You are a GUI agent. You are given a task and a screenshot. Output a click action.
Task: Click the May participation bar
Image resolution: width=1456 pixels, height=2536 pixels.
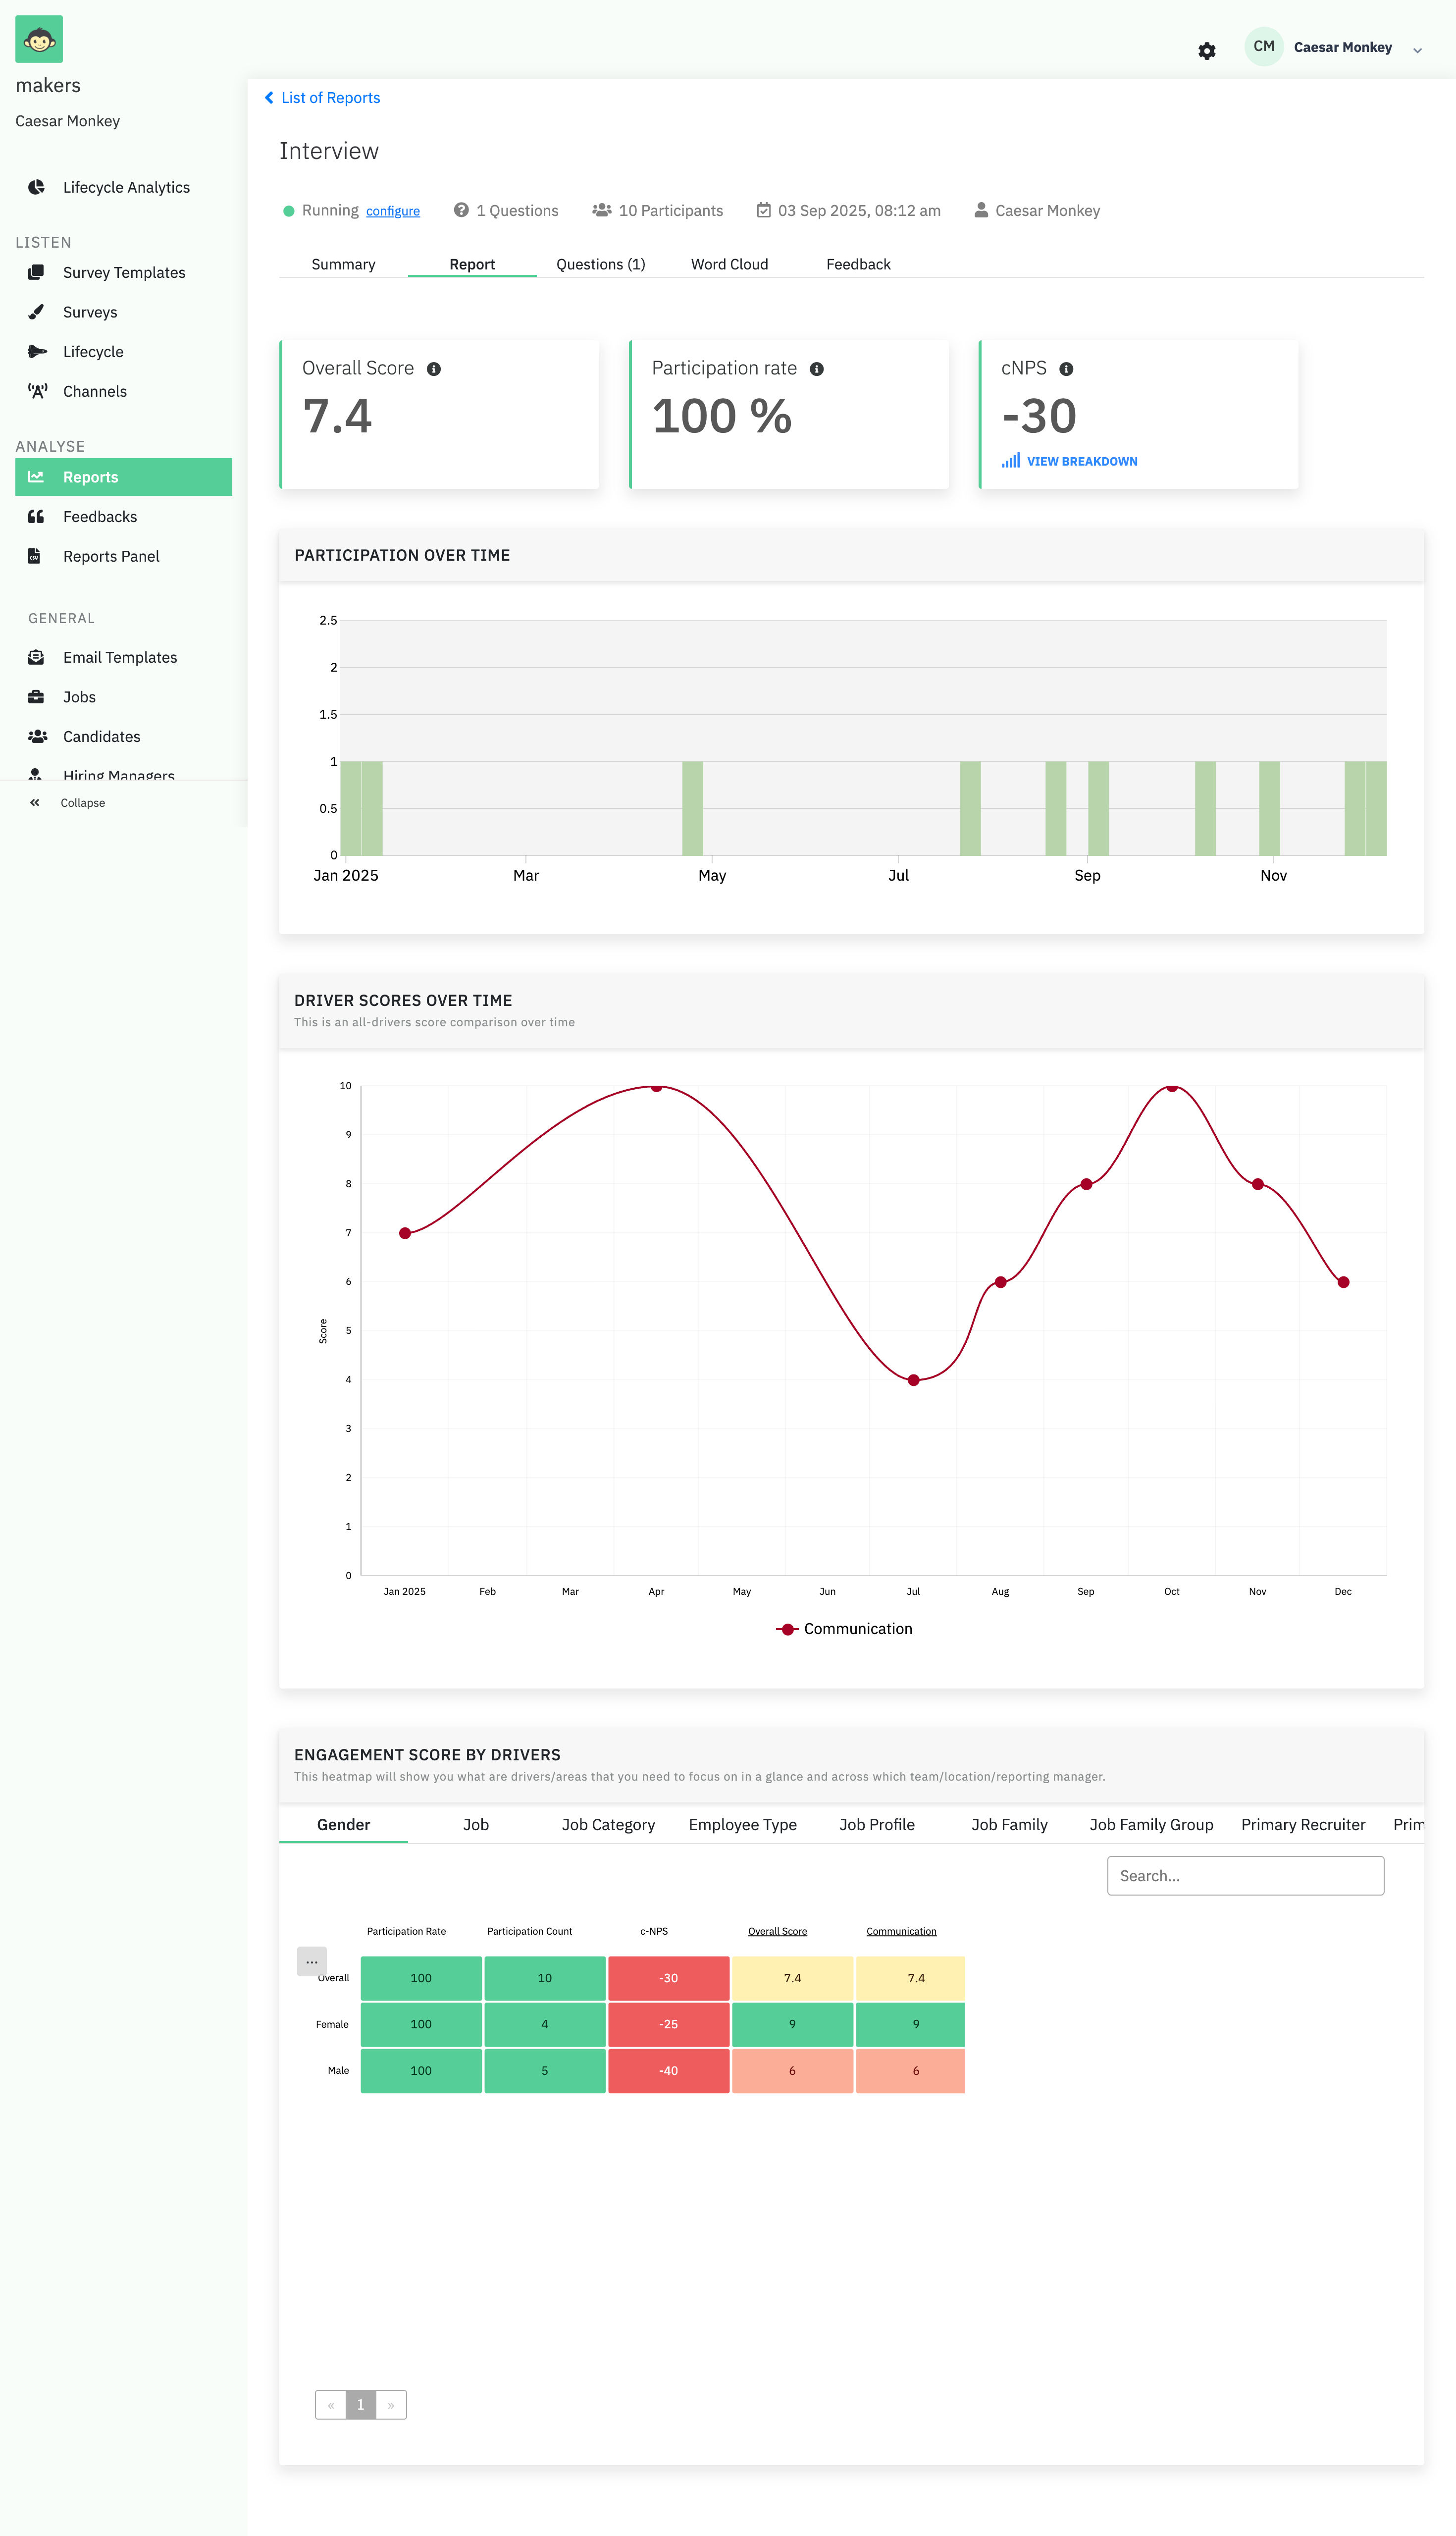coord(692,808)
